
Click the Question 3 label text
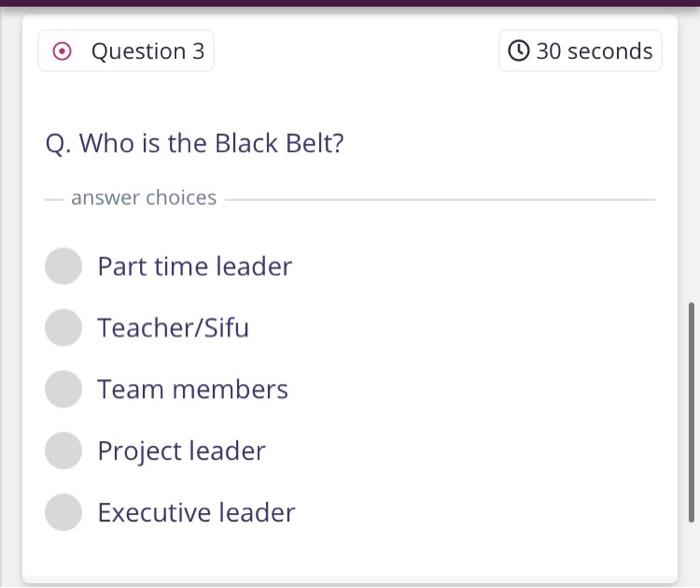point(147,51)
